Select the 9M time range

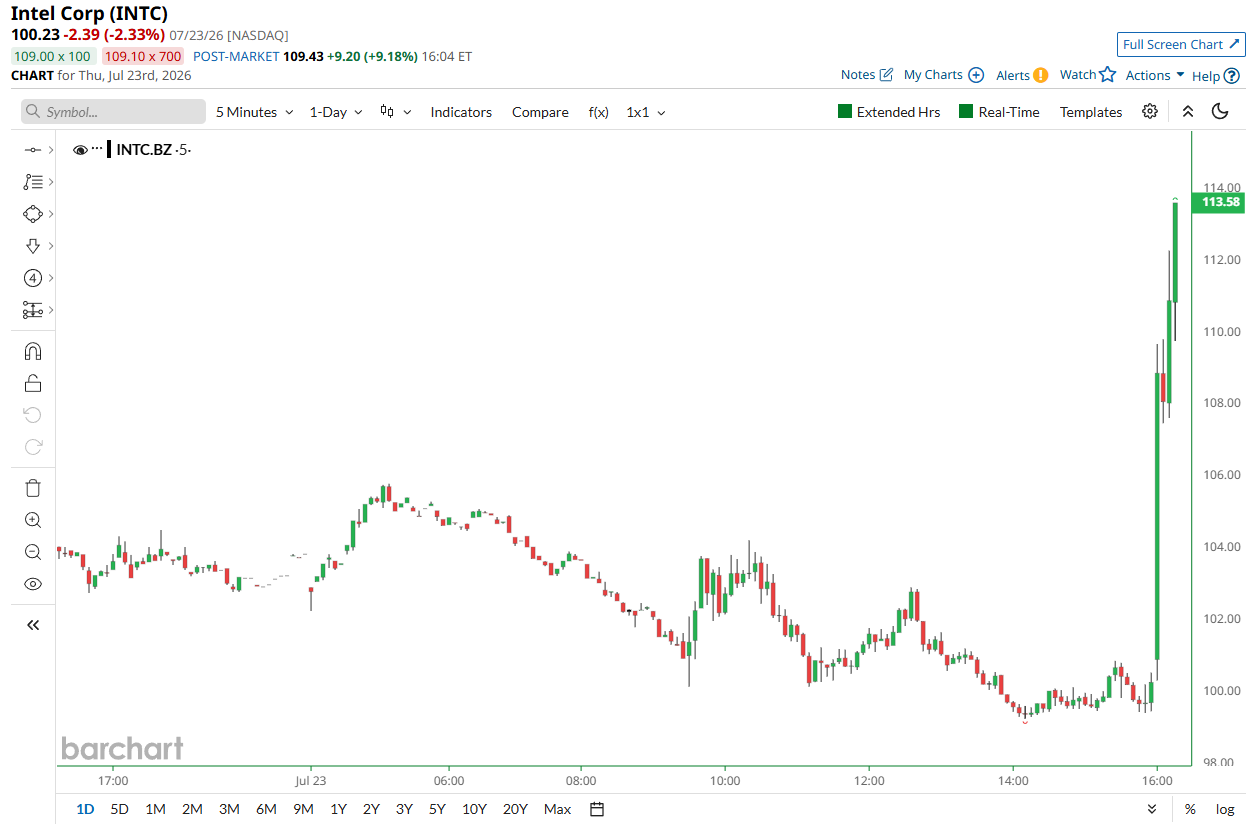[x=303, y=809]
